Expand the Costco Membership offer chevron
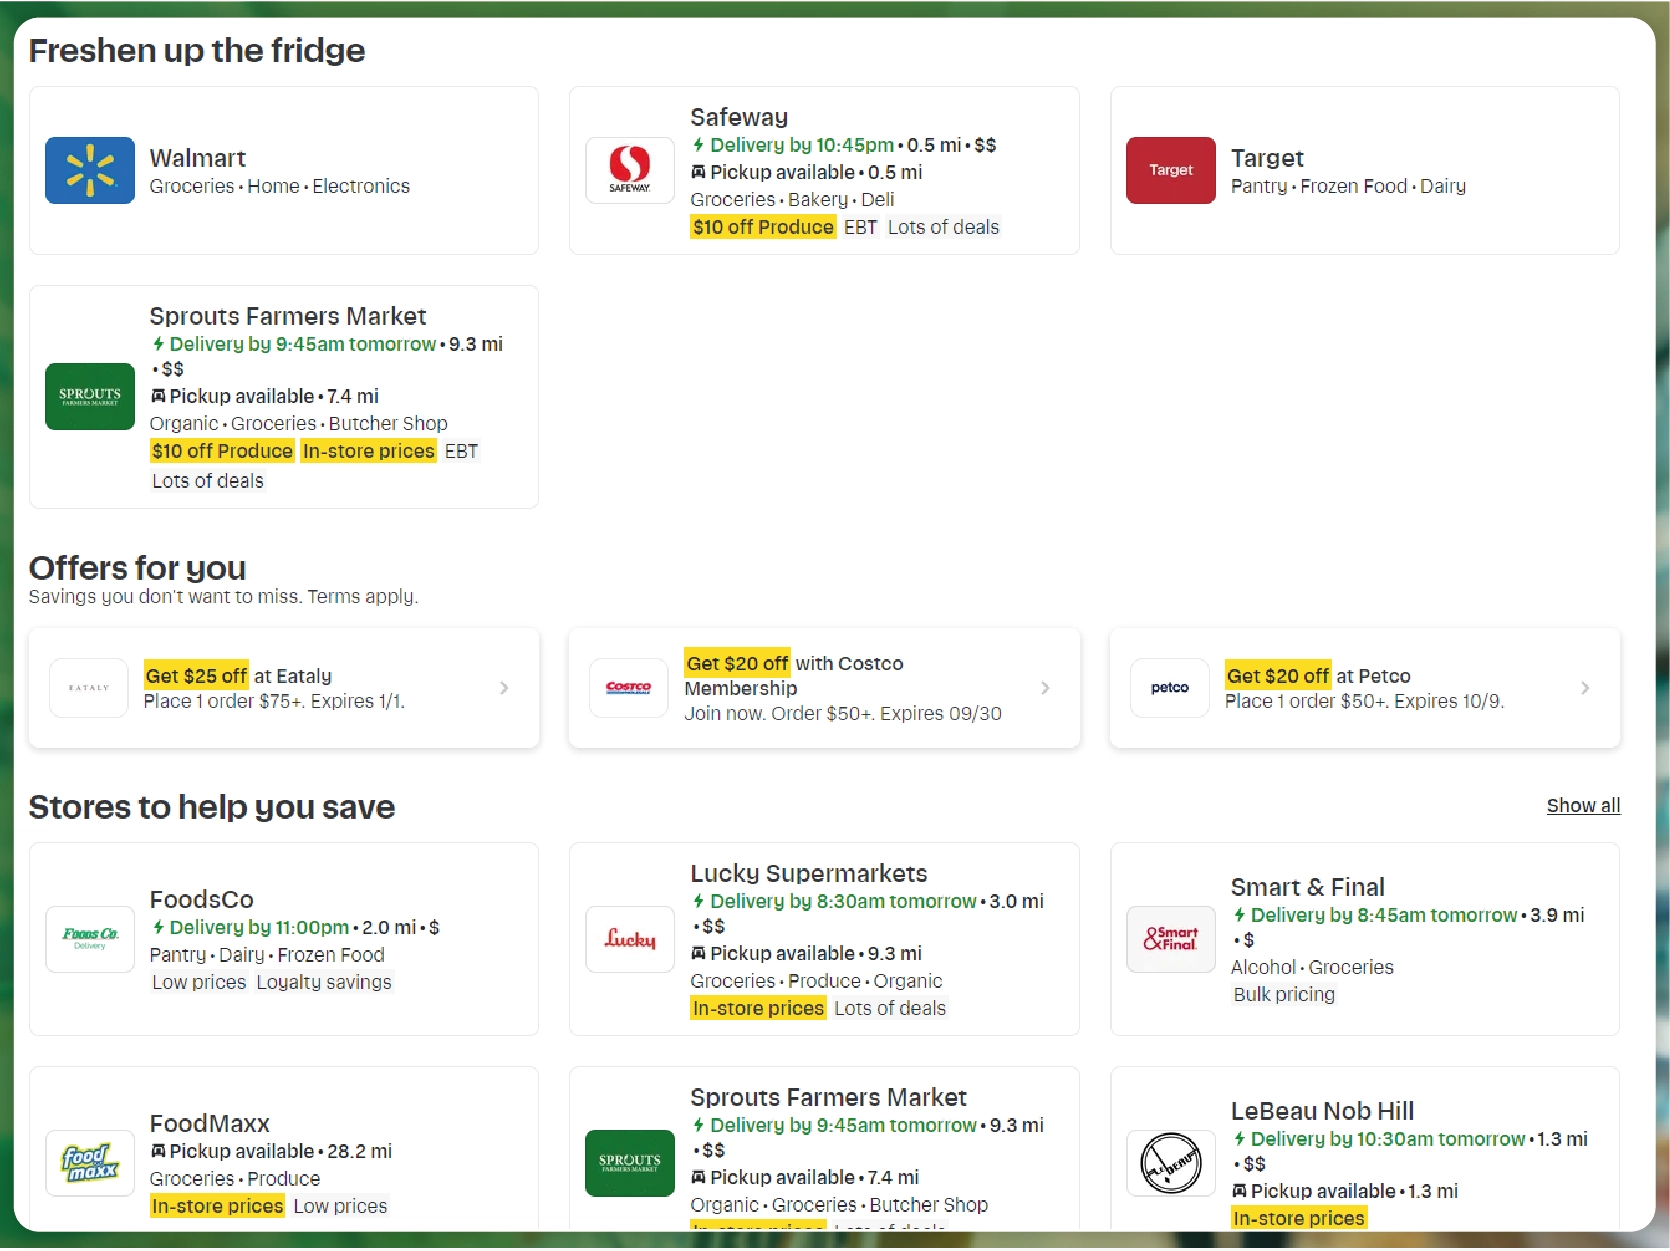The image size is (1670, 1251). [x=1045, y=688]
